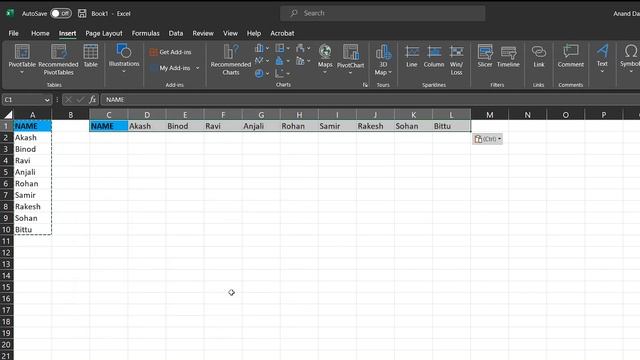Insert a Column sparkline

[433, 56]
